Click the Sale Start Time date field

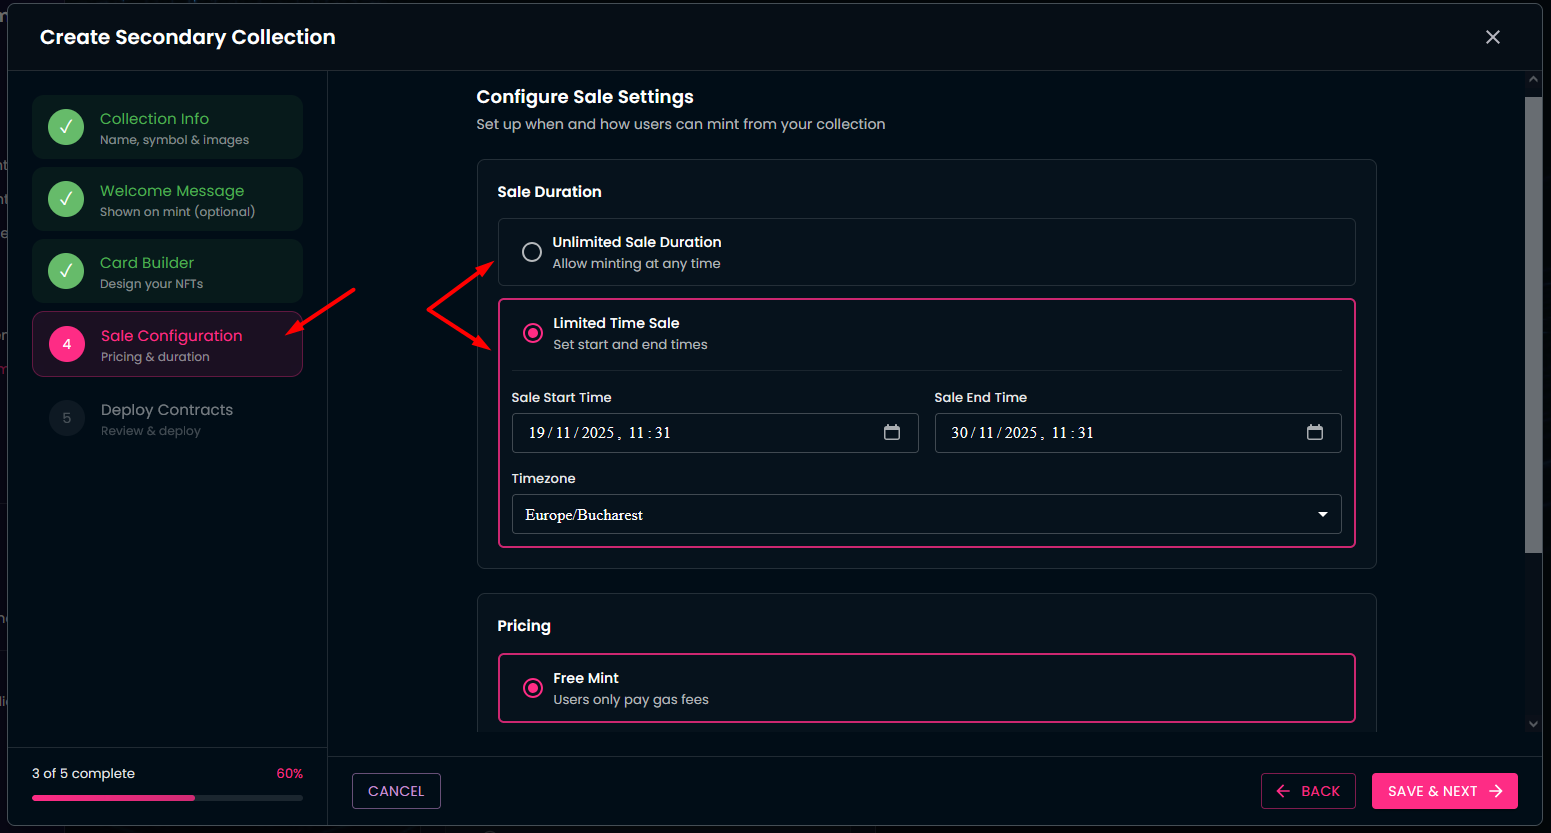690,433
